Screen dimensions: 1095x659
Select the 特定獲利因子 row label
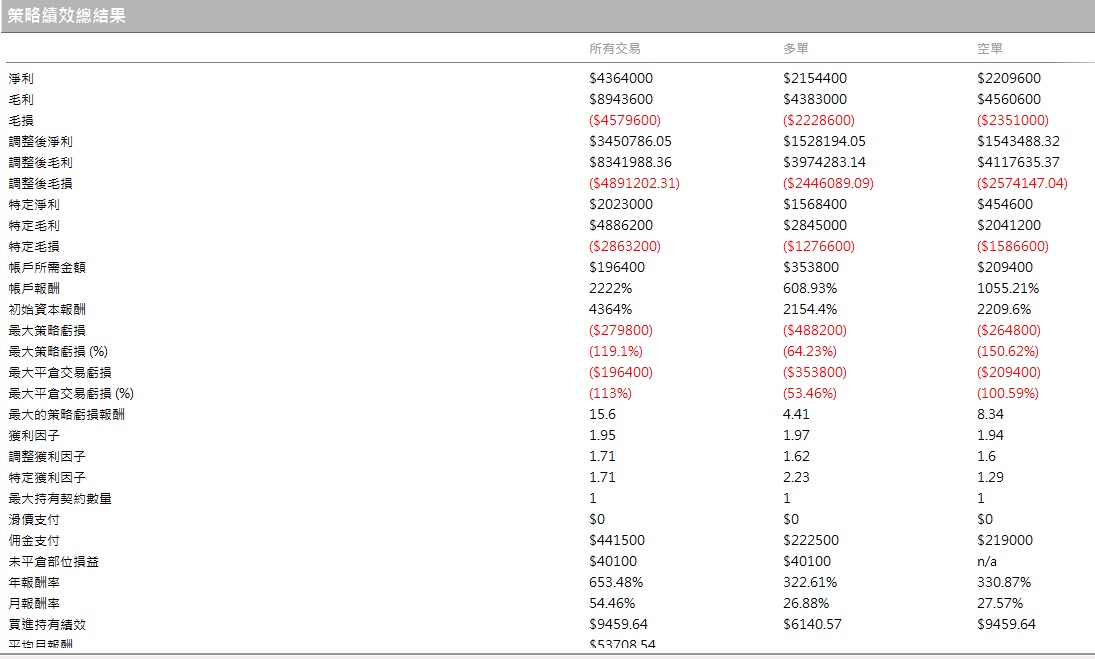47,477
